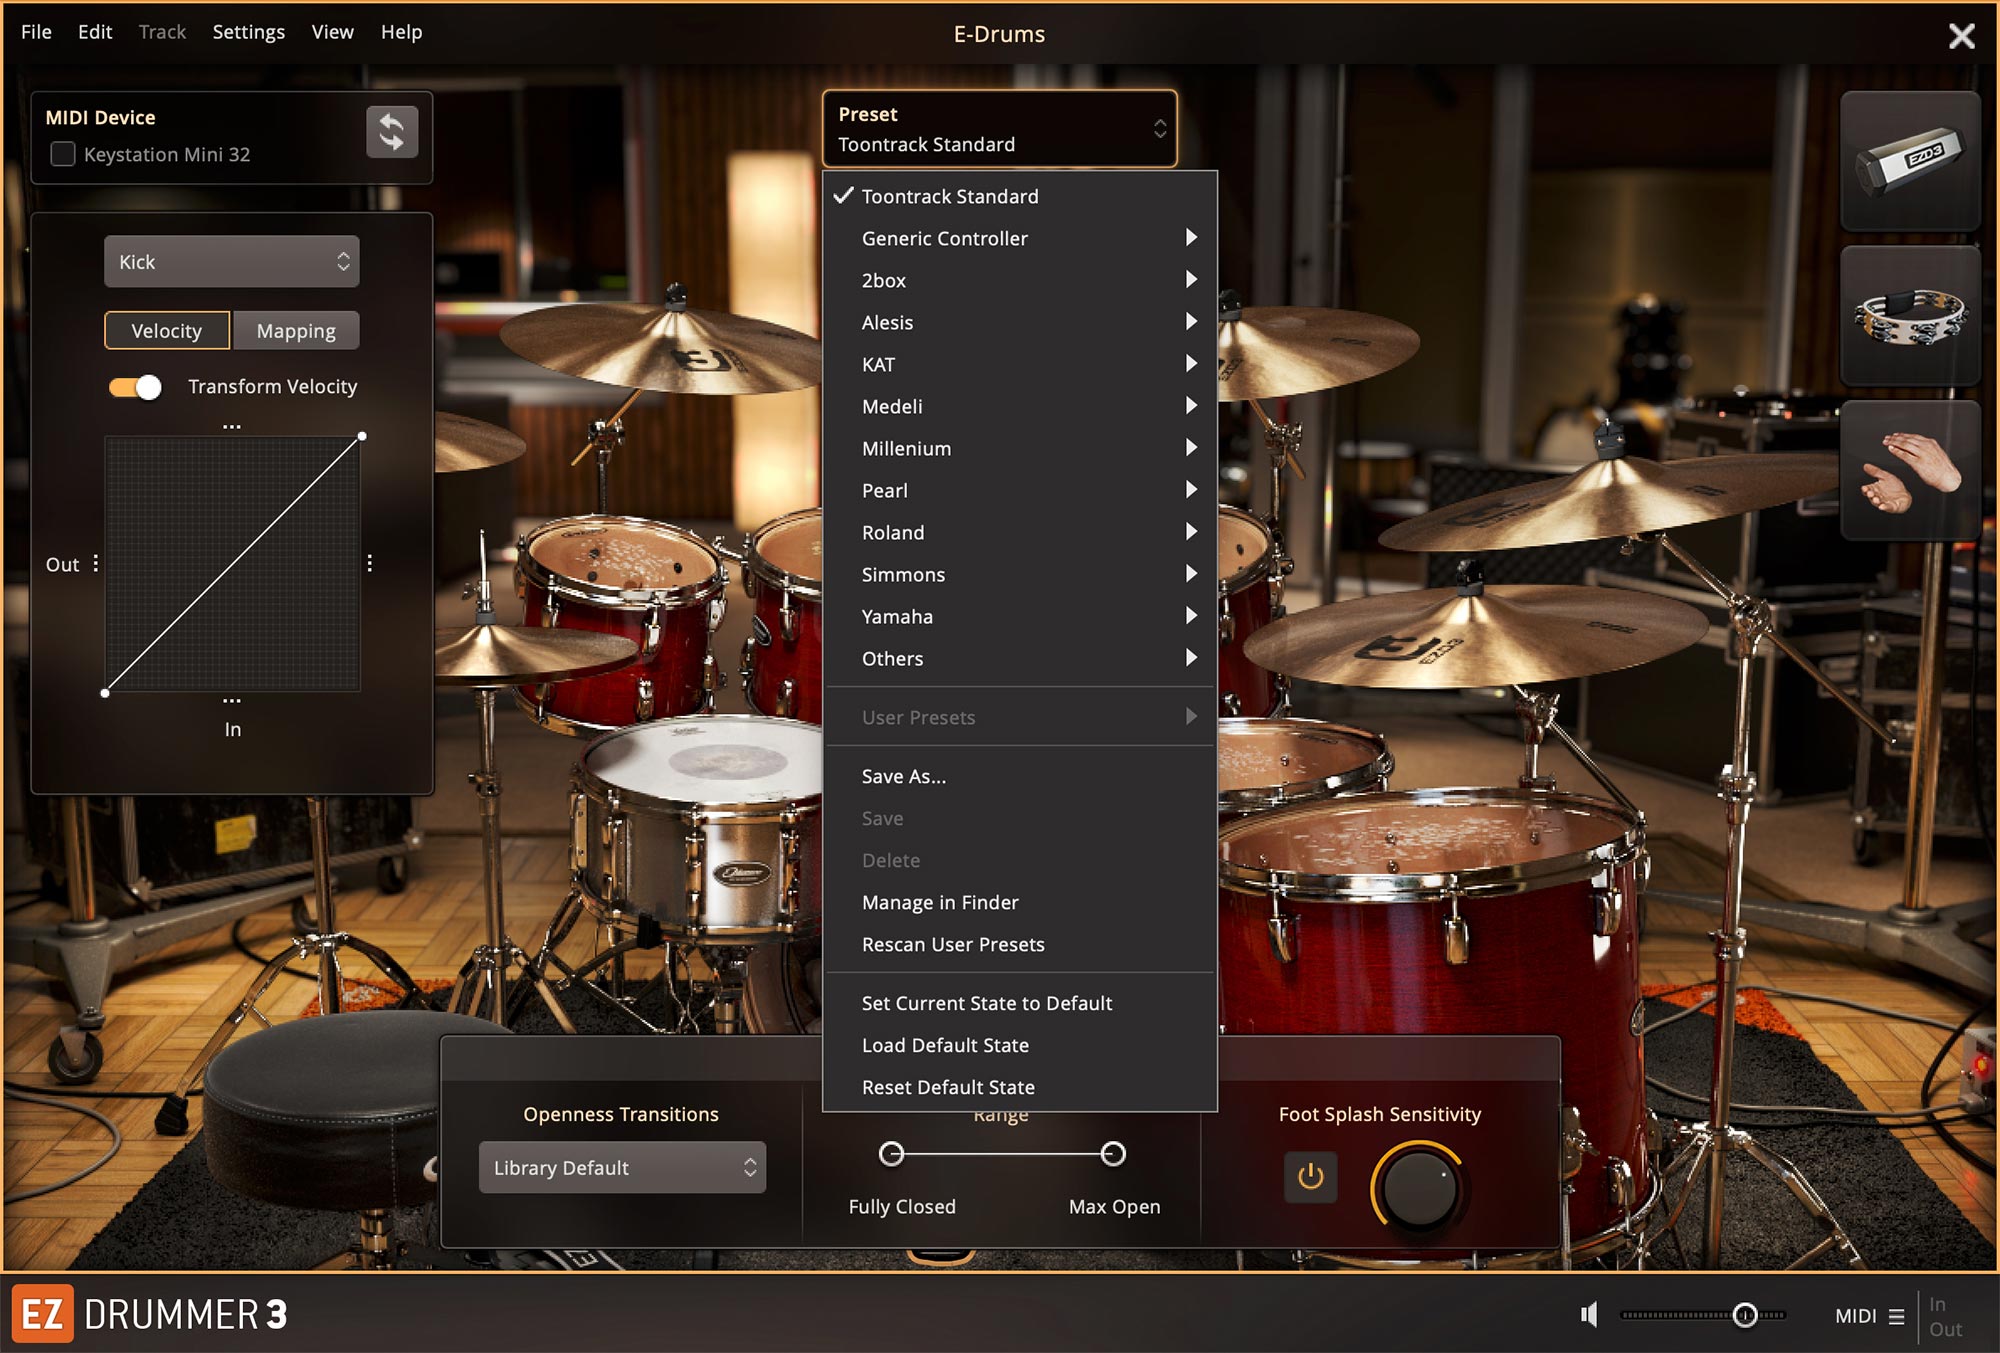Click Rescan User Presets
This screenshot has width=2000, height=1353.
point(952,944)
